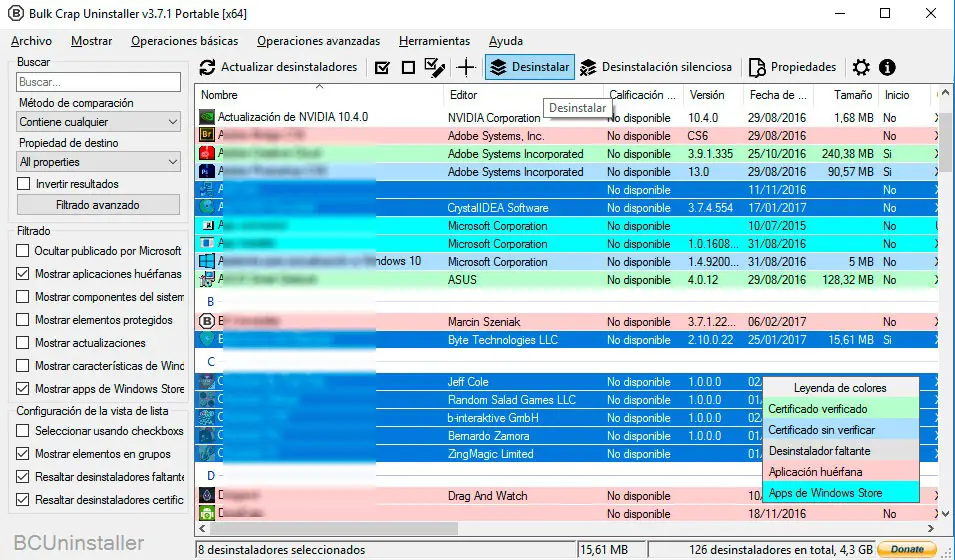This screenshot has height=560, width=955.
Task: Click the Desinstalar button
Action: (530, 67)
